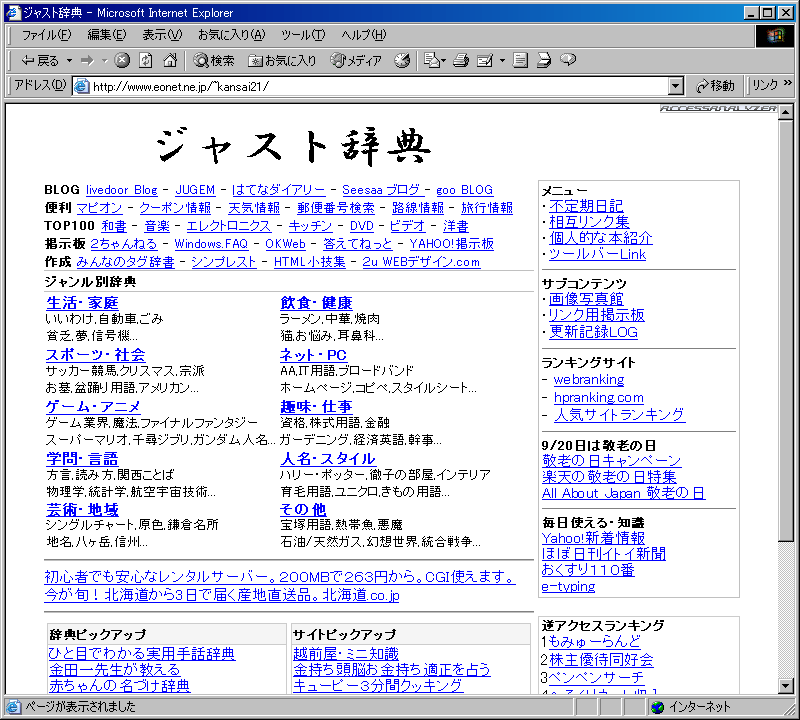Click the page icon in the status bar
This screenshot has height=720, width=800.
pos(13,707)
